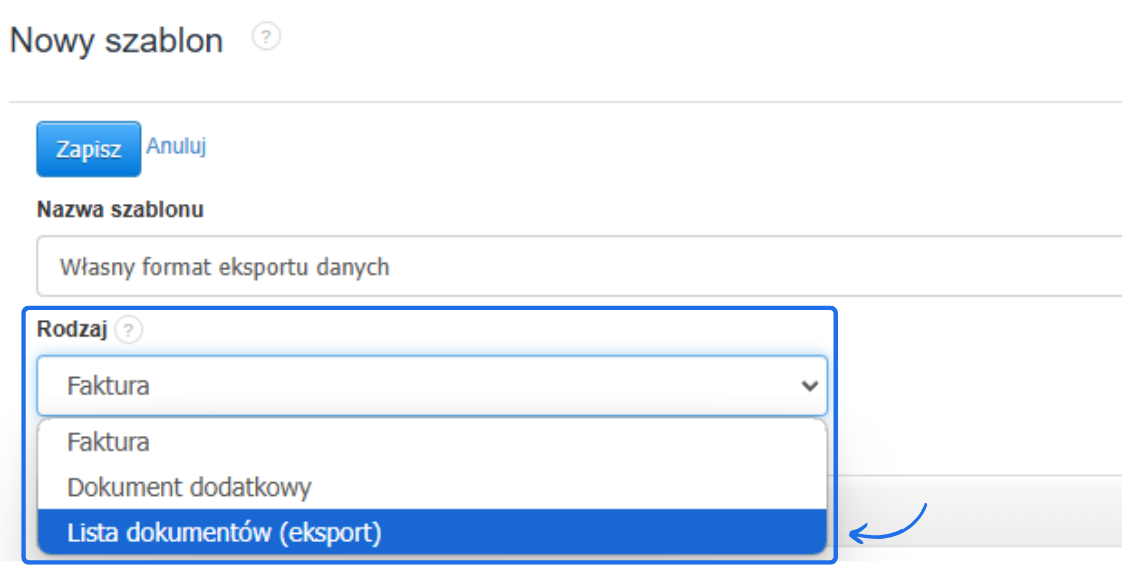Open the help tooltip next to Rodzaj
This screenshot has height=573, width=1125.
pos(128,331)
